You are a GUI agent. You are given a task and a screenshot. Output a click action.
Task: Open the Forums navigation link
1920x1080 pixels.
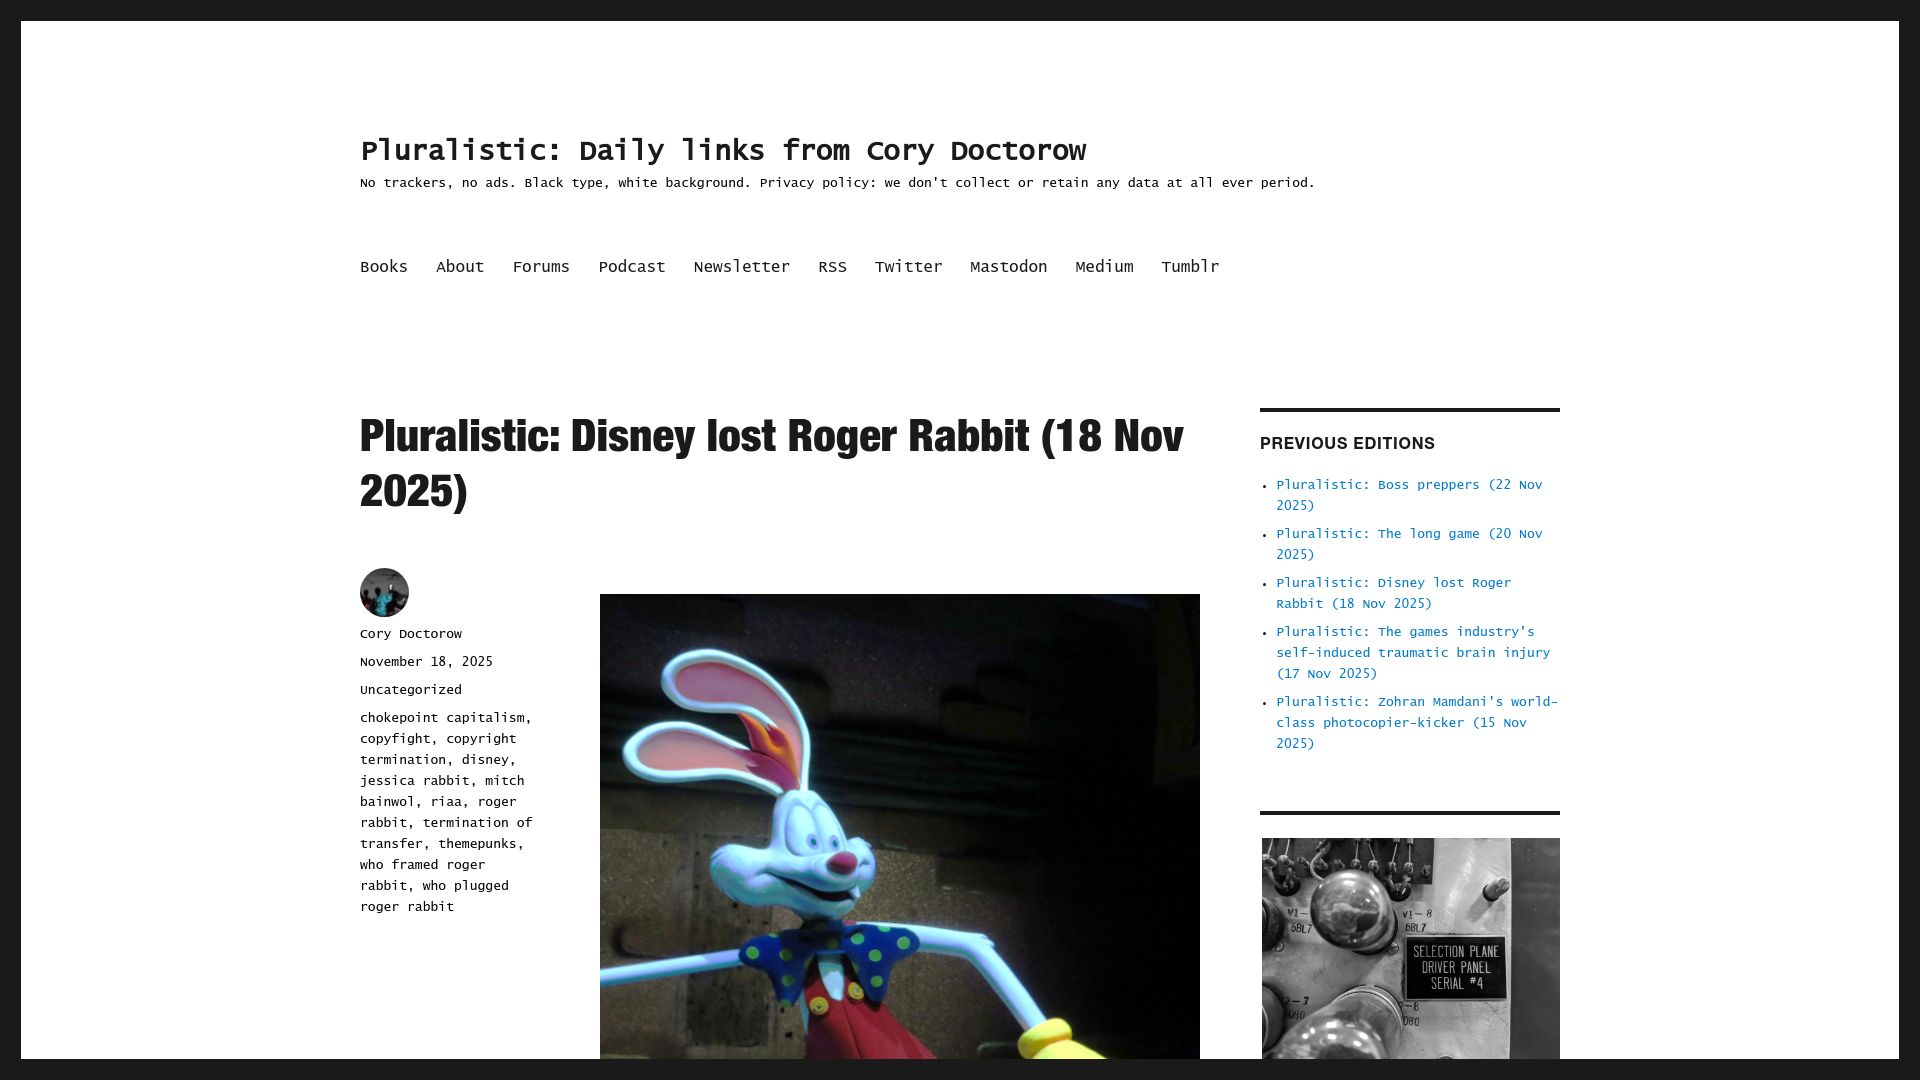coord(541,267)
